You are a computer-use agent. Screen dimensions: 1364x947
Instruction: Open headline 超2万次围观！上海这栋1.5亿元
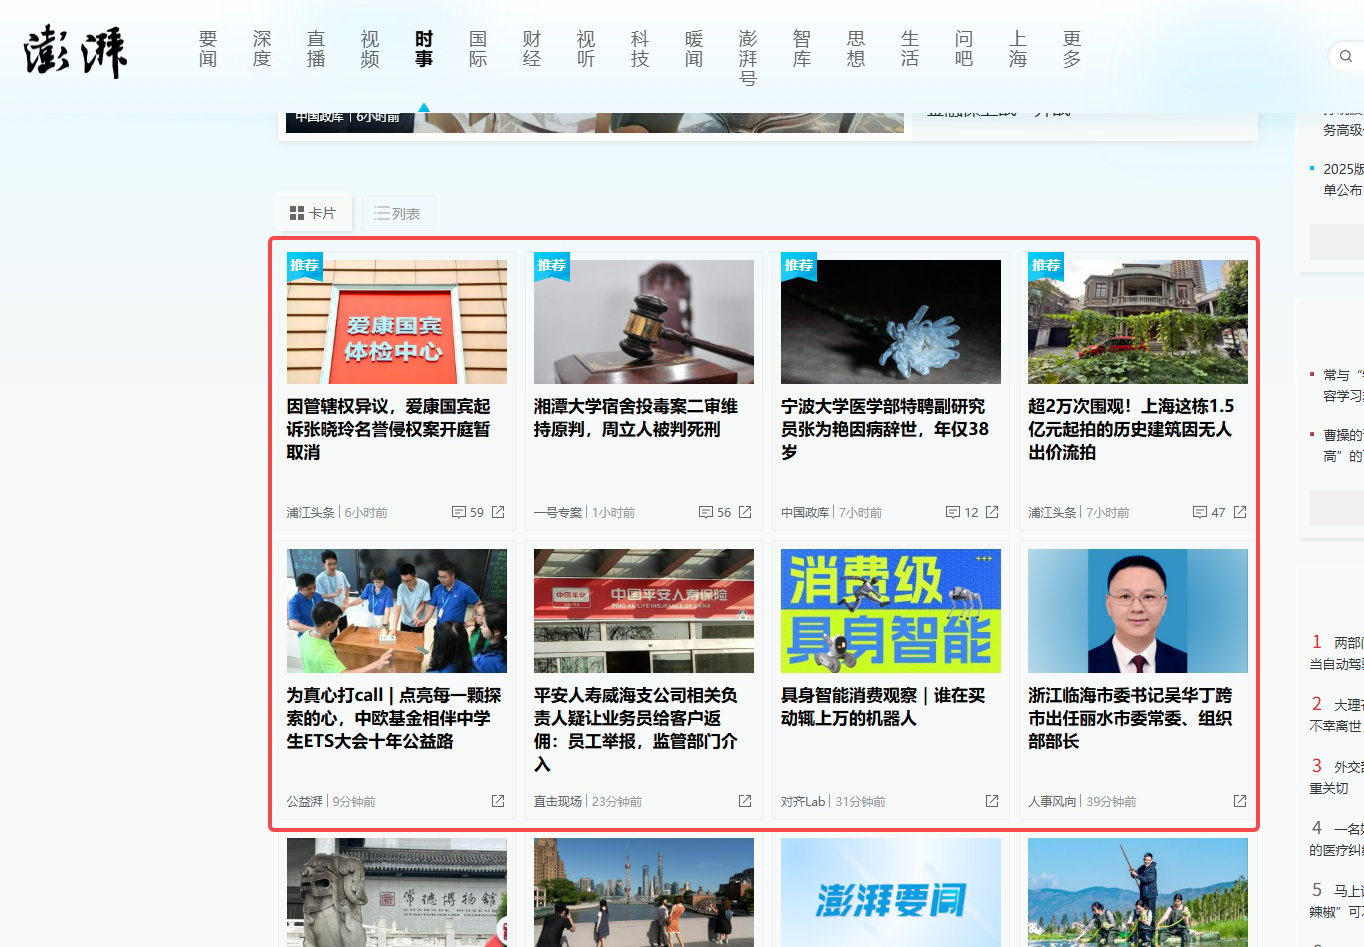pyautogui.click(x=1131, y=429)
